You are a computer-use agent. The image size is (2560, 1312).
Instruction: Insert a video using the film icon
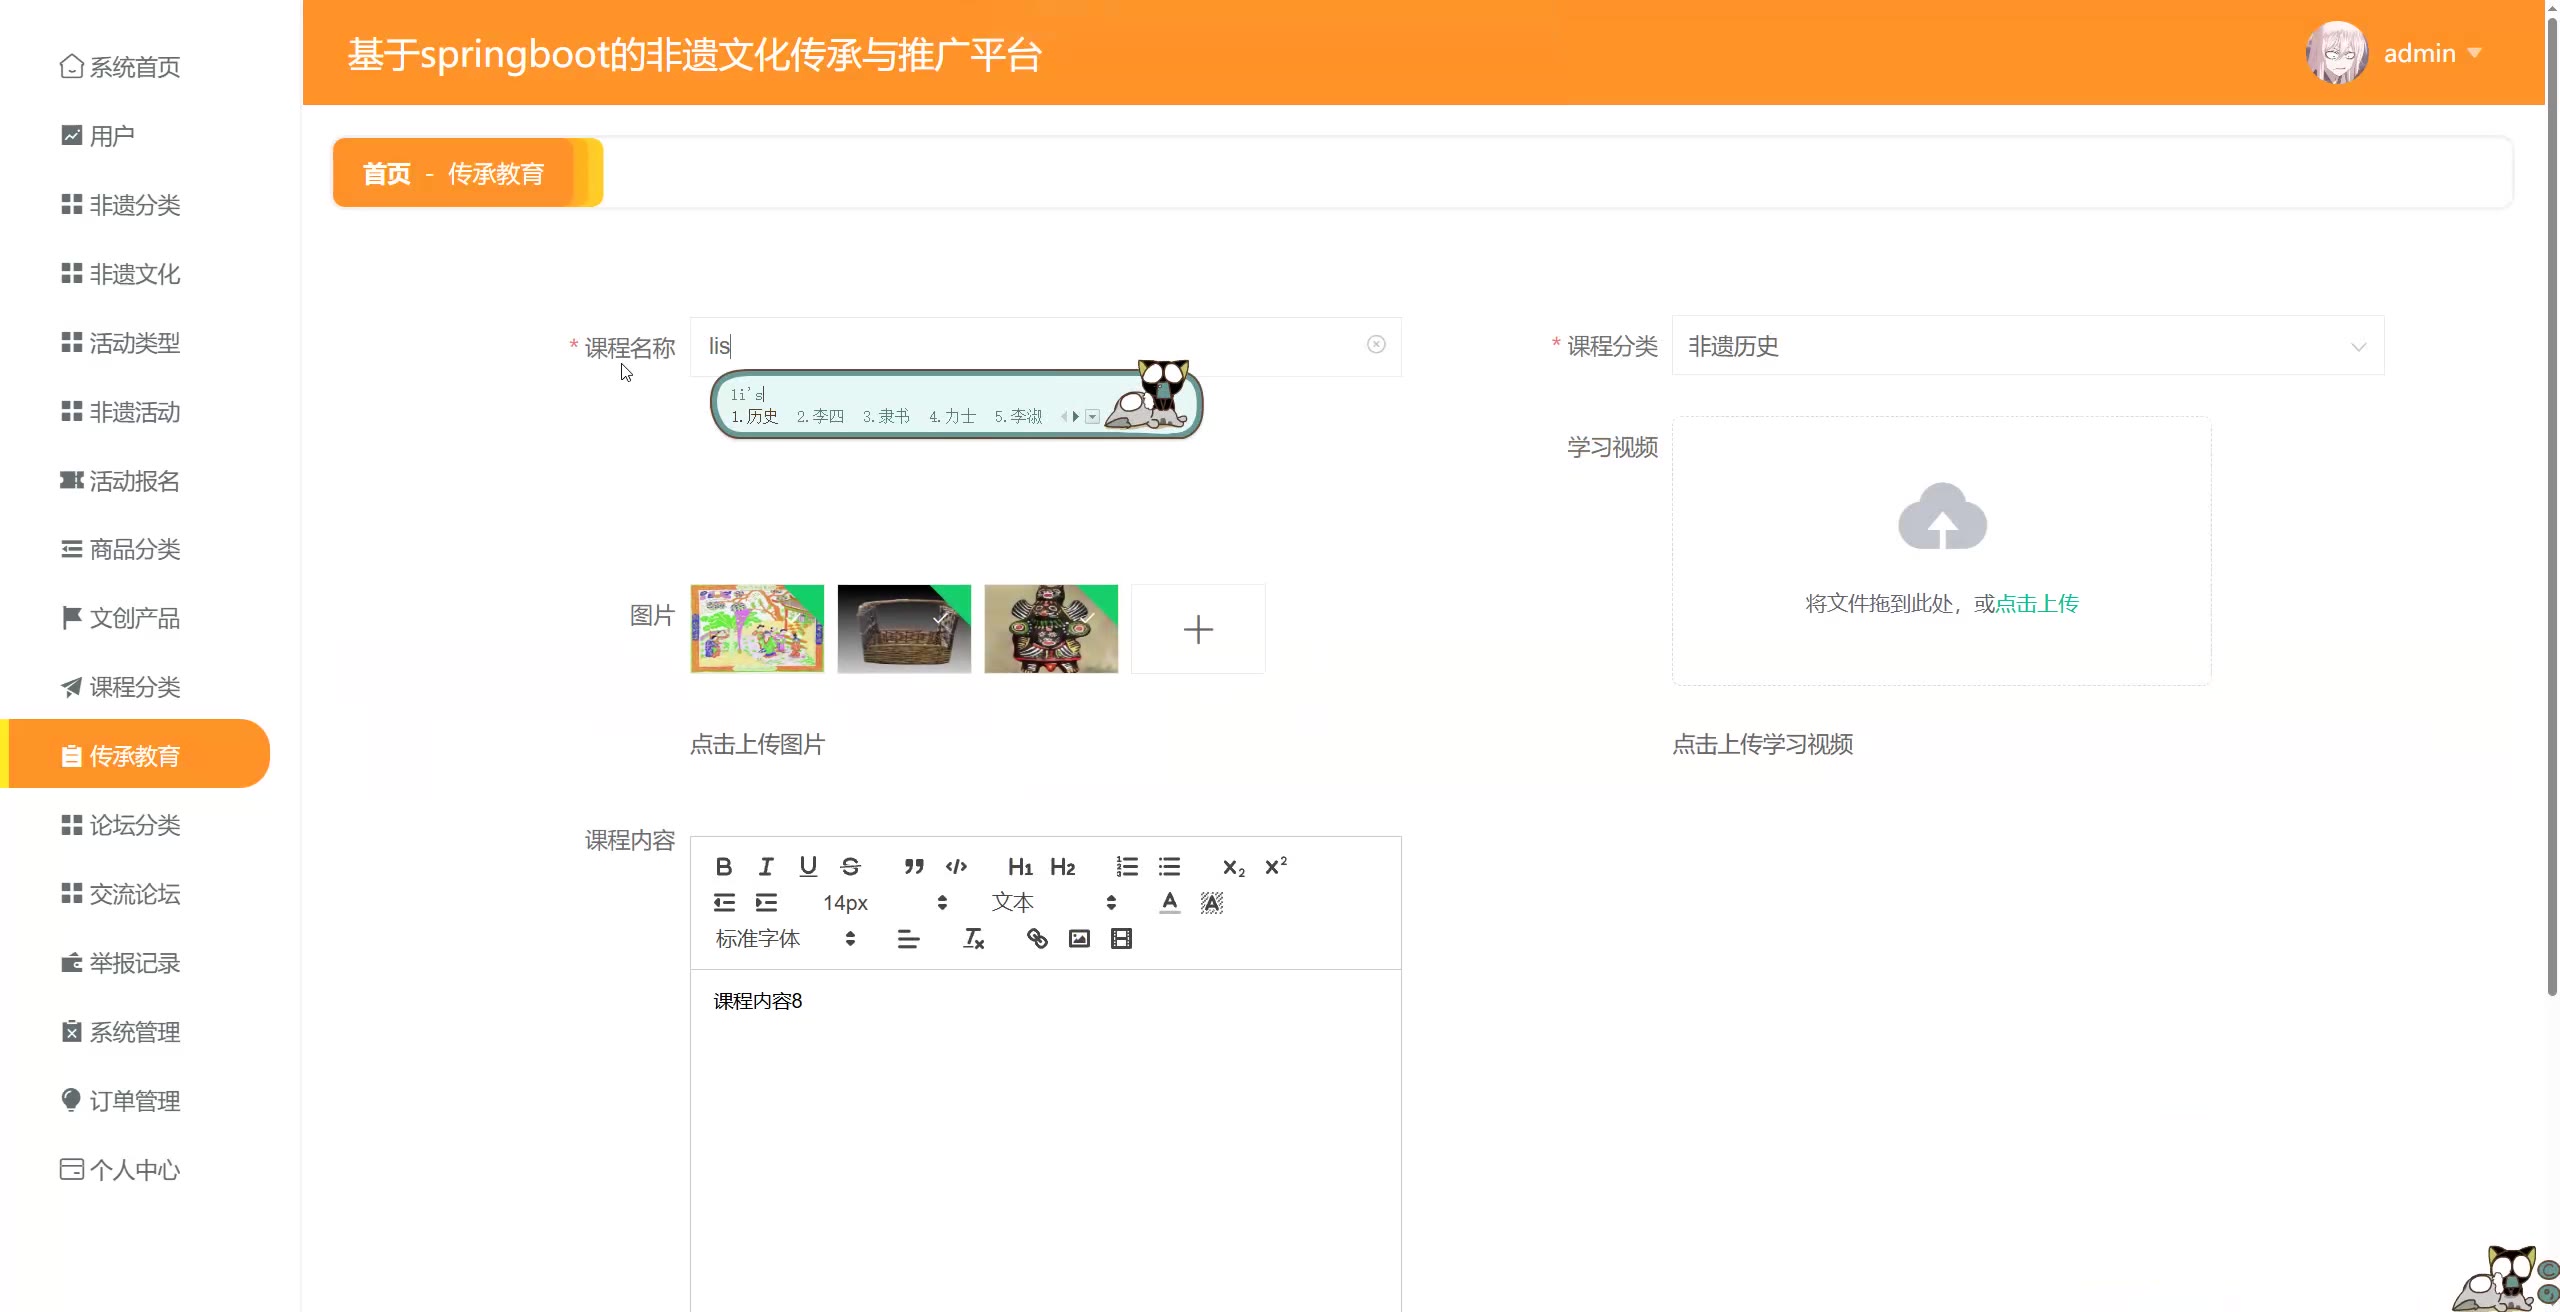[x=1121, y=939]
